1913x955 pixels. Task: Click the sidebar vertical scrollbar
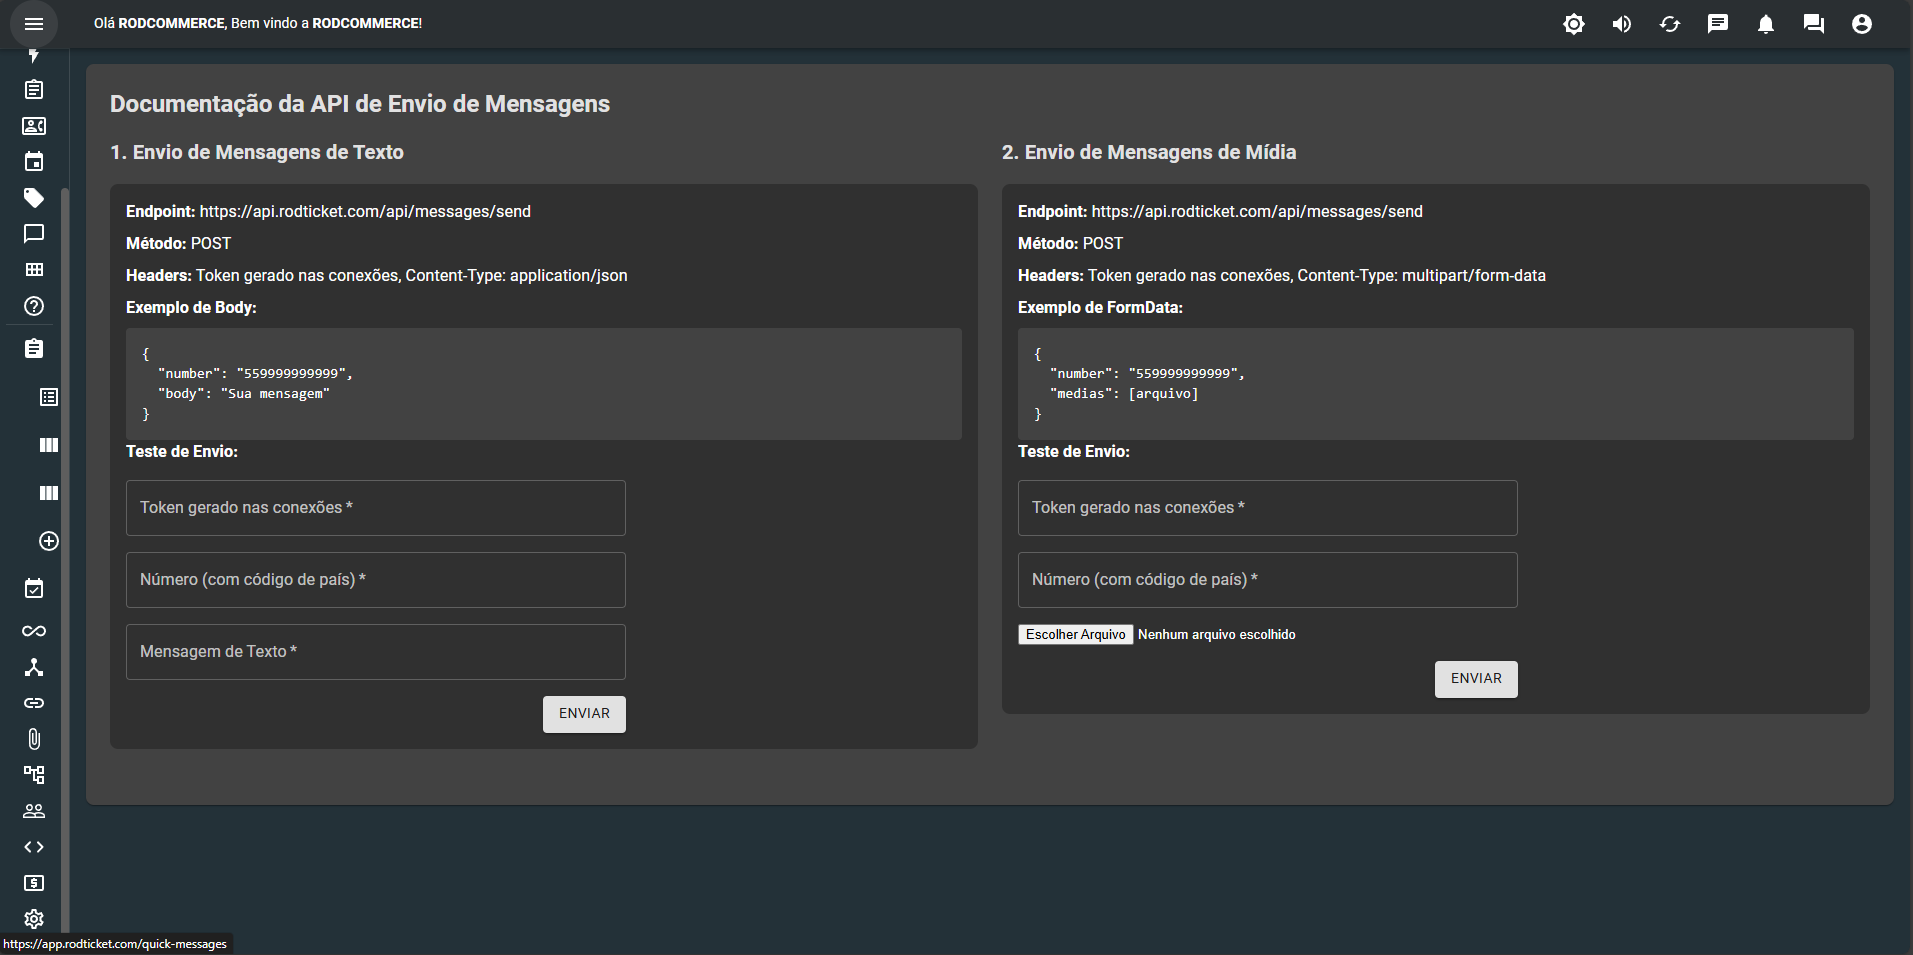tap(65, 560)
